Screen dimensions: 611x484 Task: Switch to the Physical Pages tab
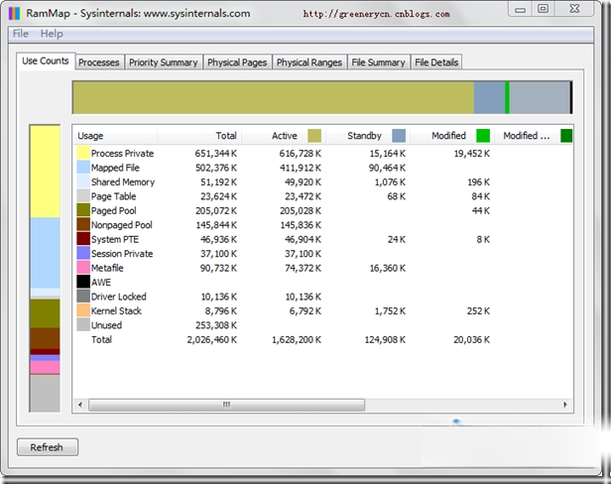coord(237,62)
